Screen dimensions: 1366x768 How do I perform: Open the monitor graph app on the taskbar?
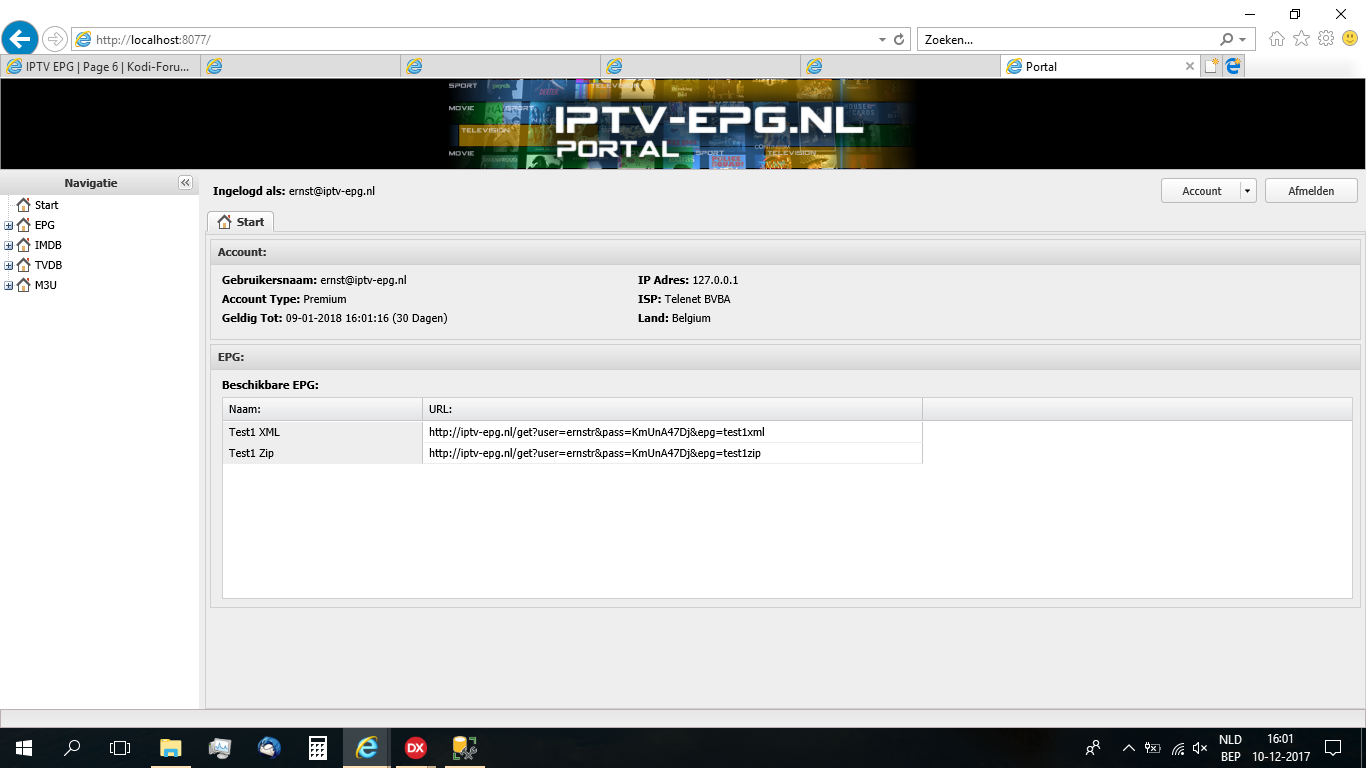click(x=220, y=748)
